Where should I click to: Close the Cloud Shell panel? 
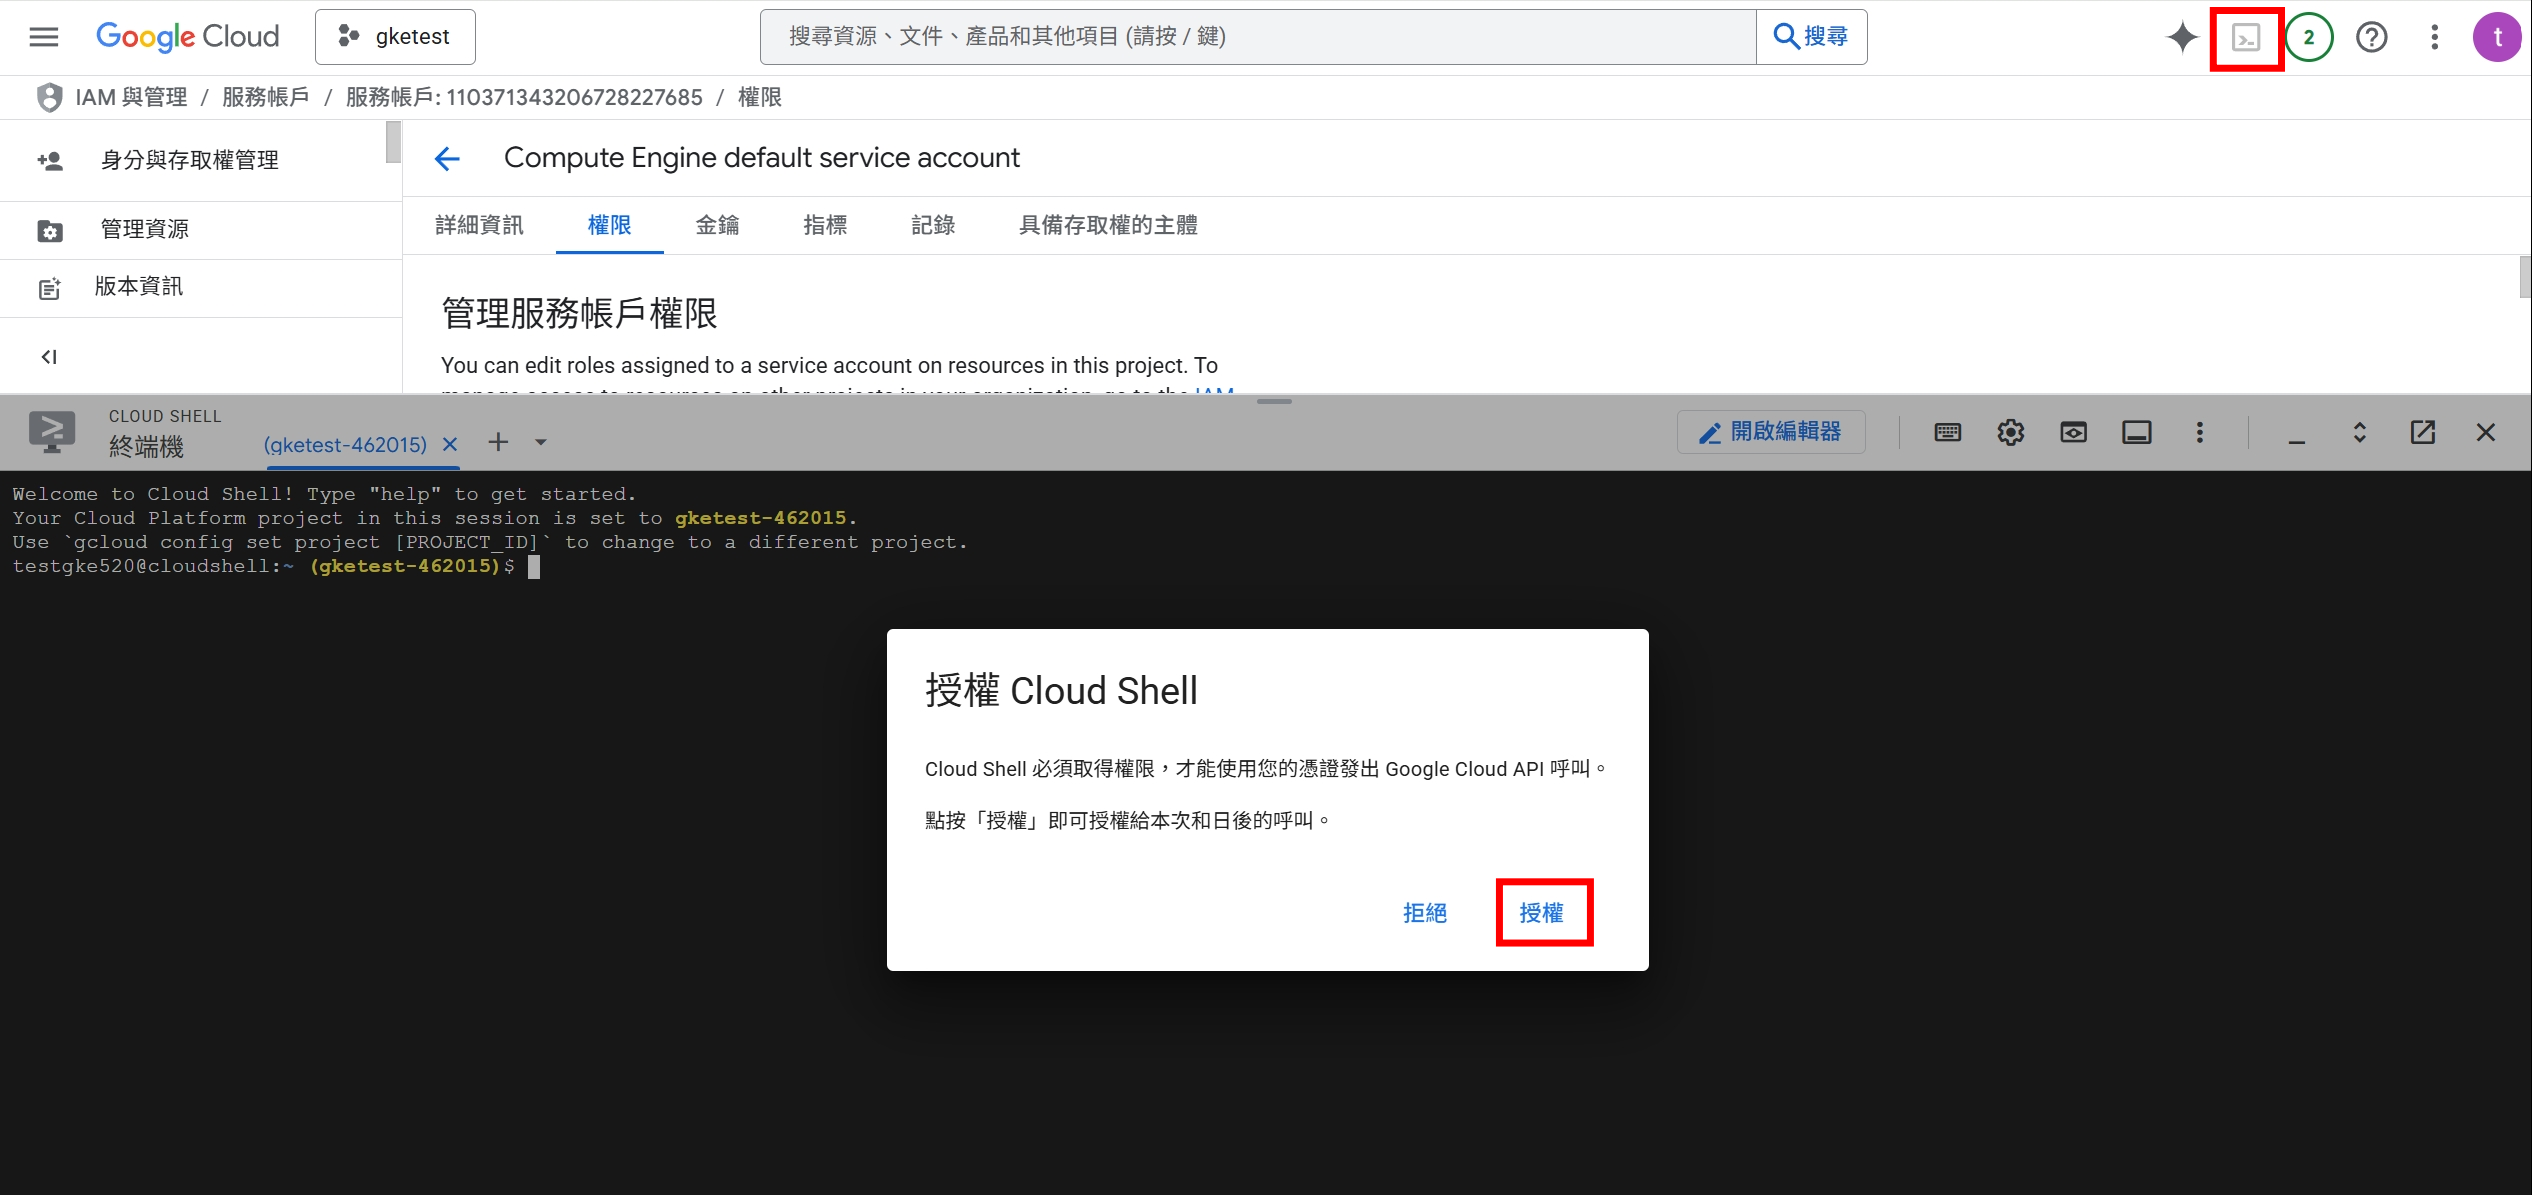[2485, 432]
